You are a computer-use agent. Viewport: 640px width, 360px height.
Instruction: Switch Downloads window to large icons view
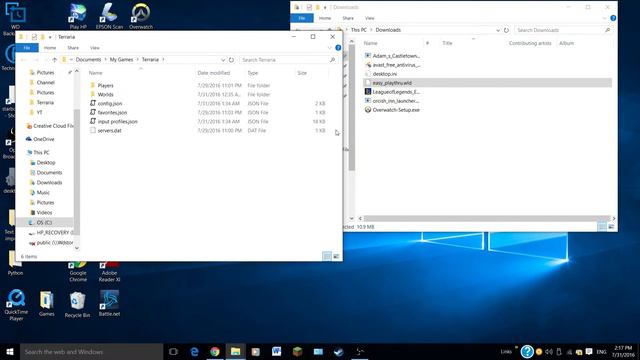coord(611,227)
